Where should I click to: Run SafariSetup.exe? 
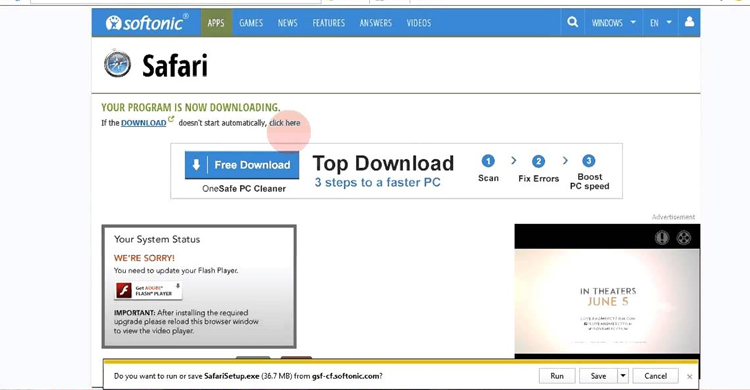coord(557,376)
